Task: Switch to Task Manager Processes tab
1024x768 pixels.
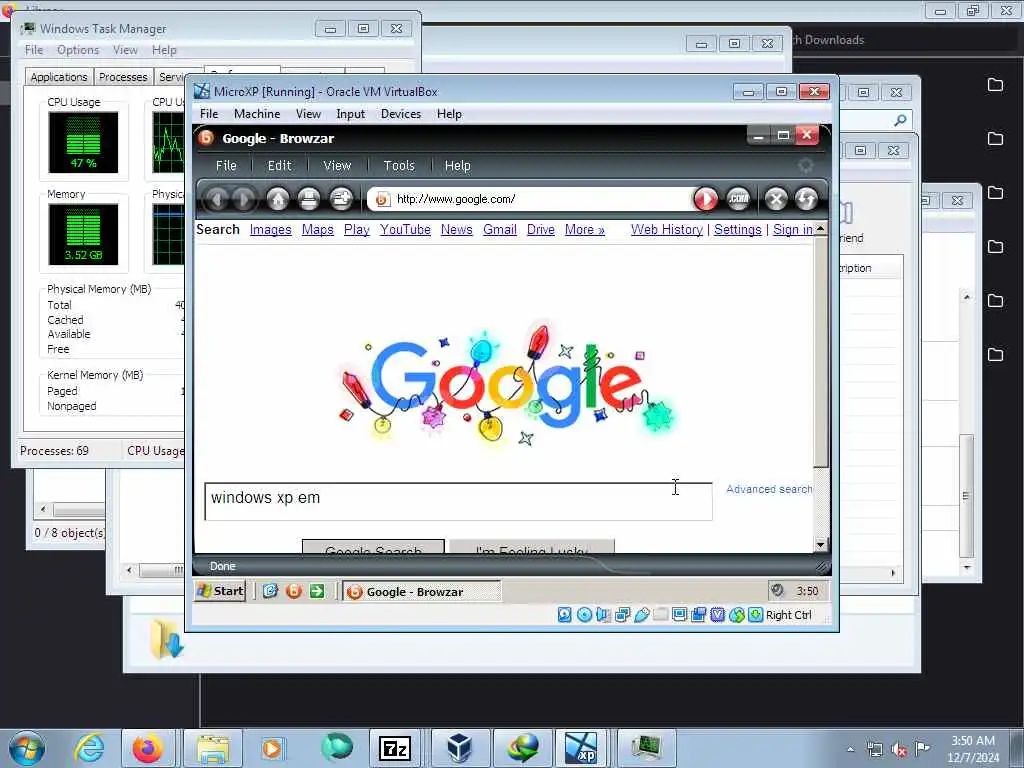Action: (x=123, y=77)
